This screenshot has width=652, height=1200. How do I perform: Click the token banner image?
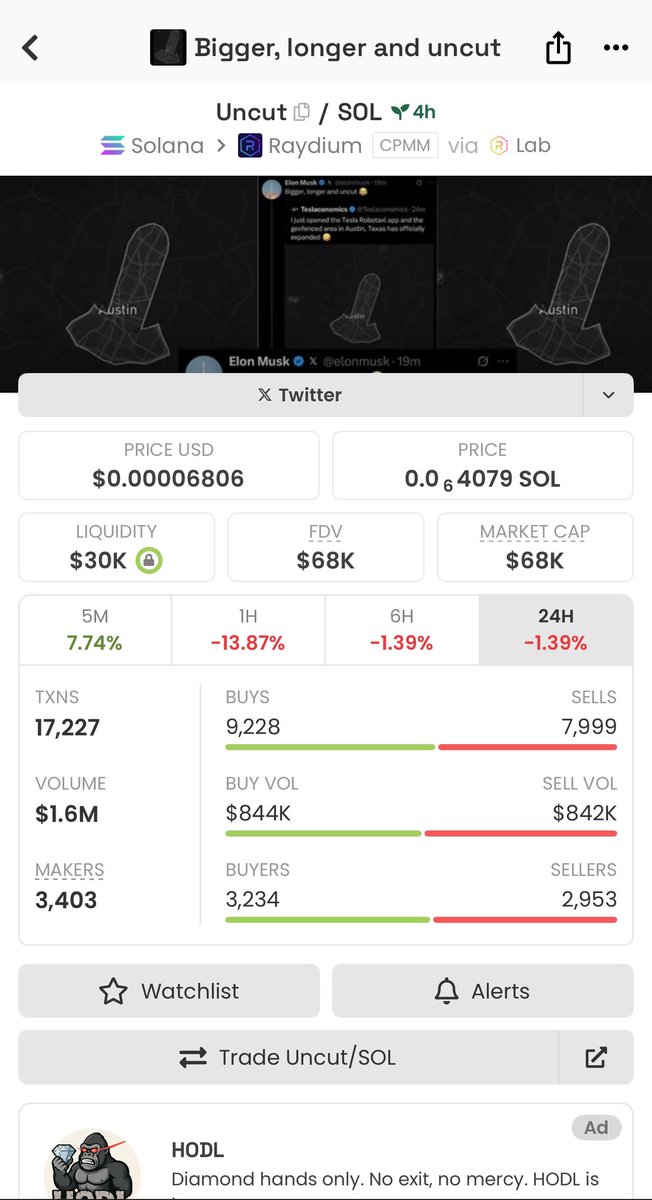click(x=326, y=278)
